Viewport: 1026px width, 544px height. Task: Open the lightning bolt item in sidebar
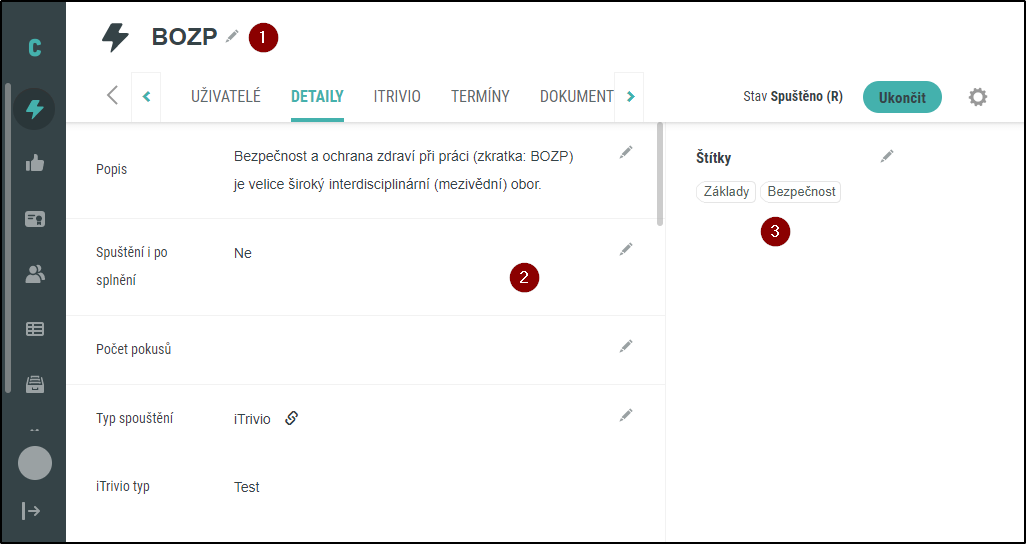coord(34,109)
